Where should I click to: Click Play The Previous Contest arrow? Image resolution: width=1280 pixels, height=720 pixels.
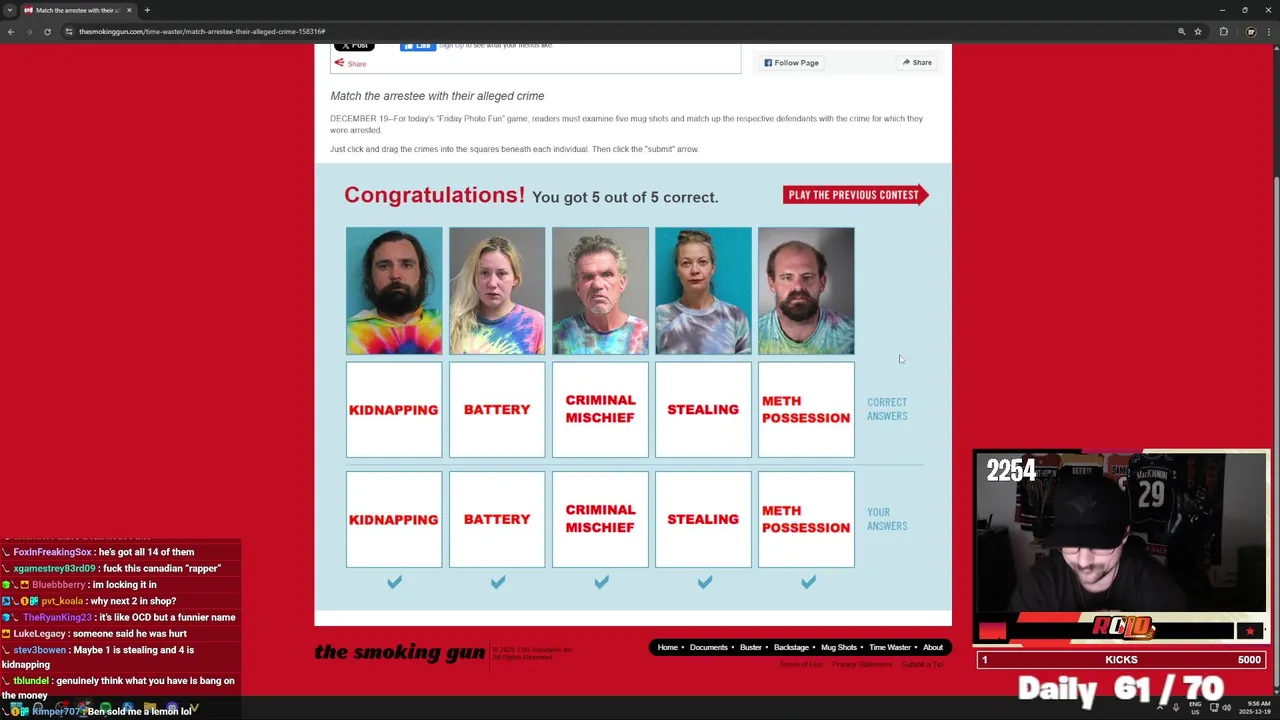click(856, 195)
